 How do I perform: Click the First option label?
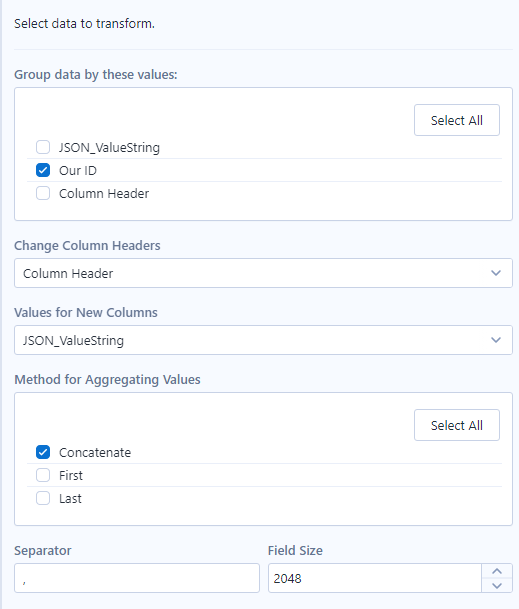click(x=71, y=475)
